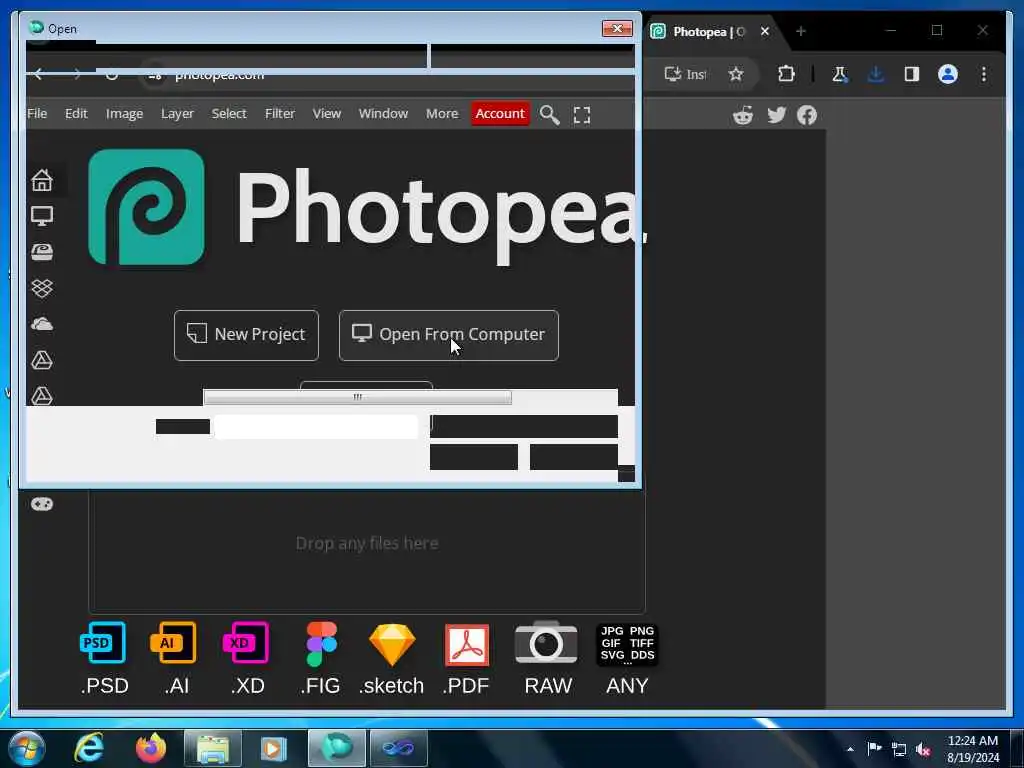Toggle the browser side panel icon
Viewport: 1024px width, 768px height.
[x=912, y=74]
